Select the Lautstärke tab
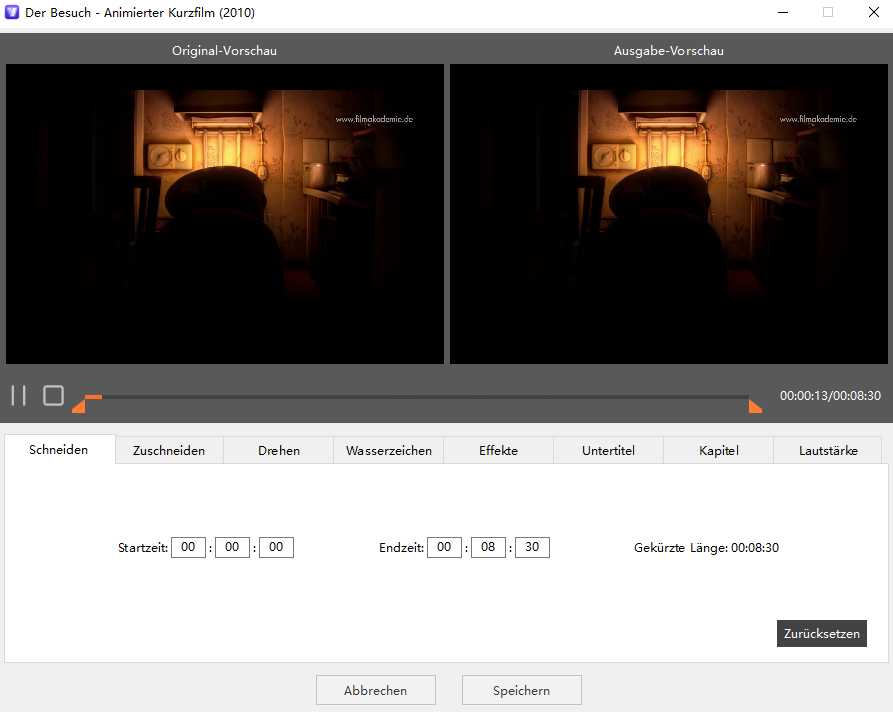The image size is (893, 712). point(827,450)
